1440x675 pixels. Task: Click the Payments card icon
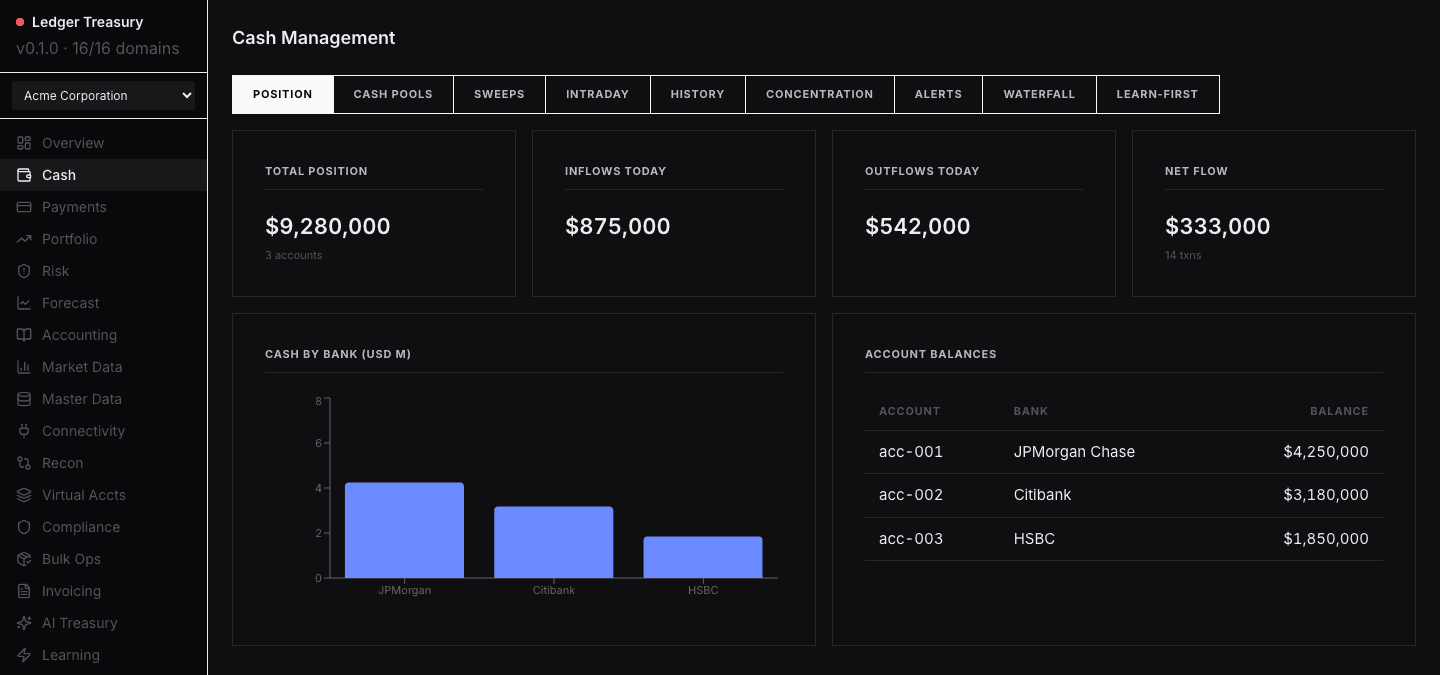24,207
